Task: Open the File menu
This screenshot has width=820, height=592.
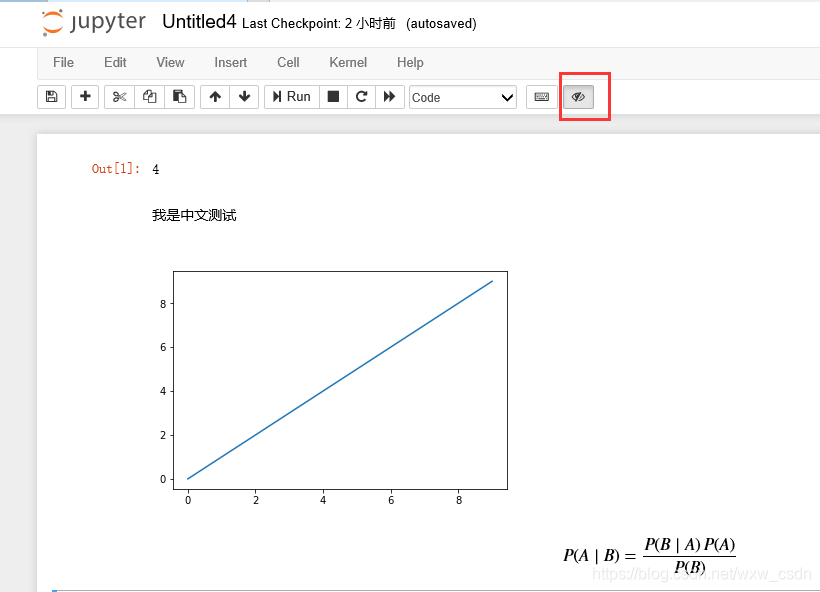Action: 63,62
